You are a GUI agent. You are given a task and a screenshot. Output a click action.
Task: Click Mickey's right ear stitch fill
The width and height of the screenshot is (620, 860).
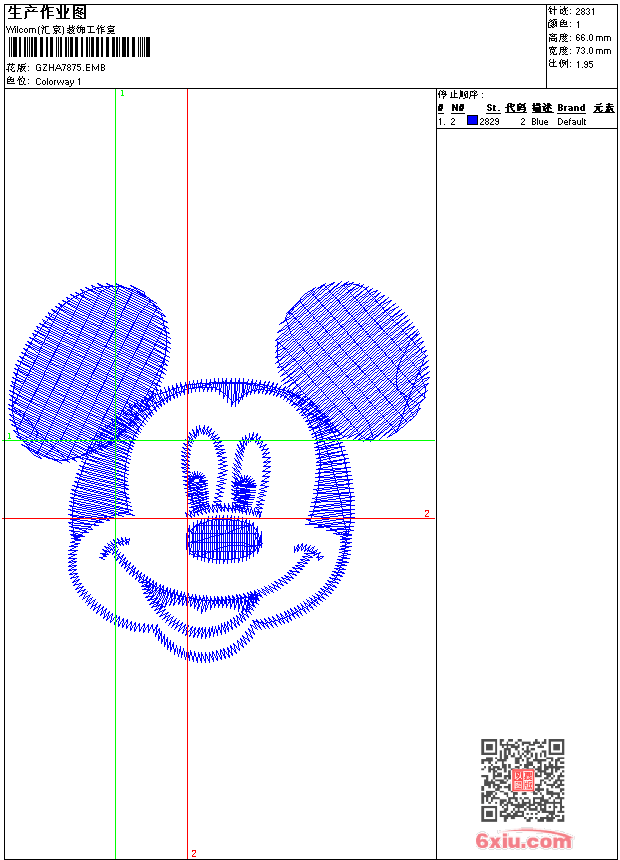352,358
